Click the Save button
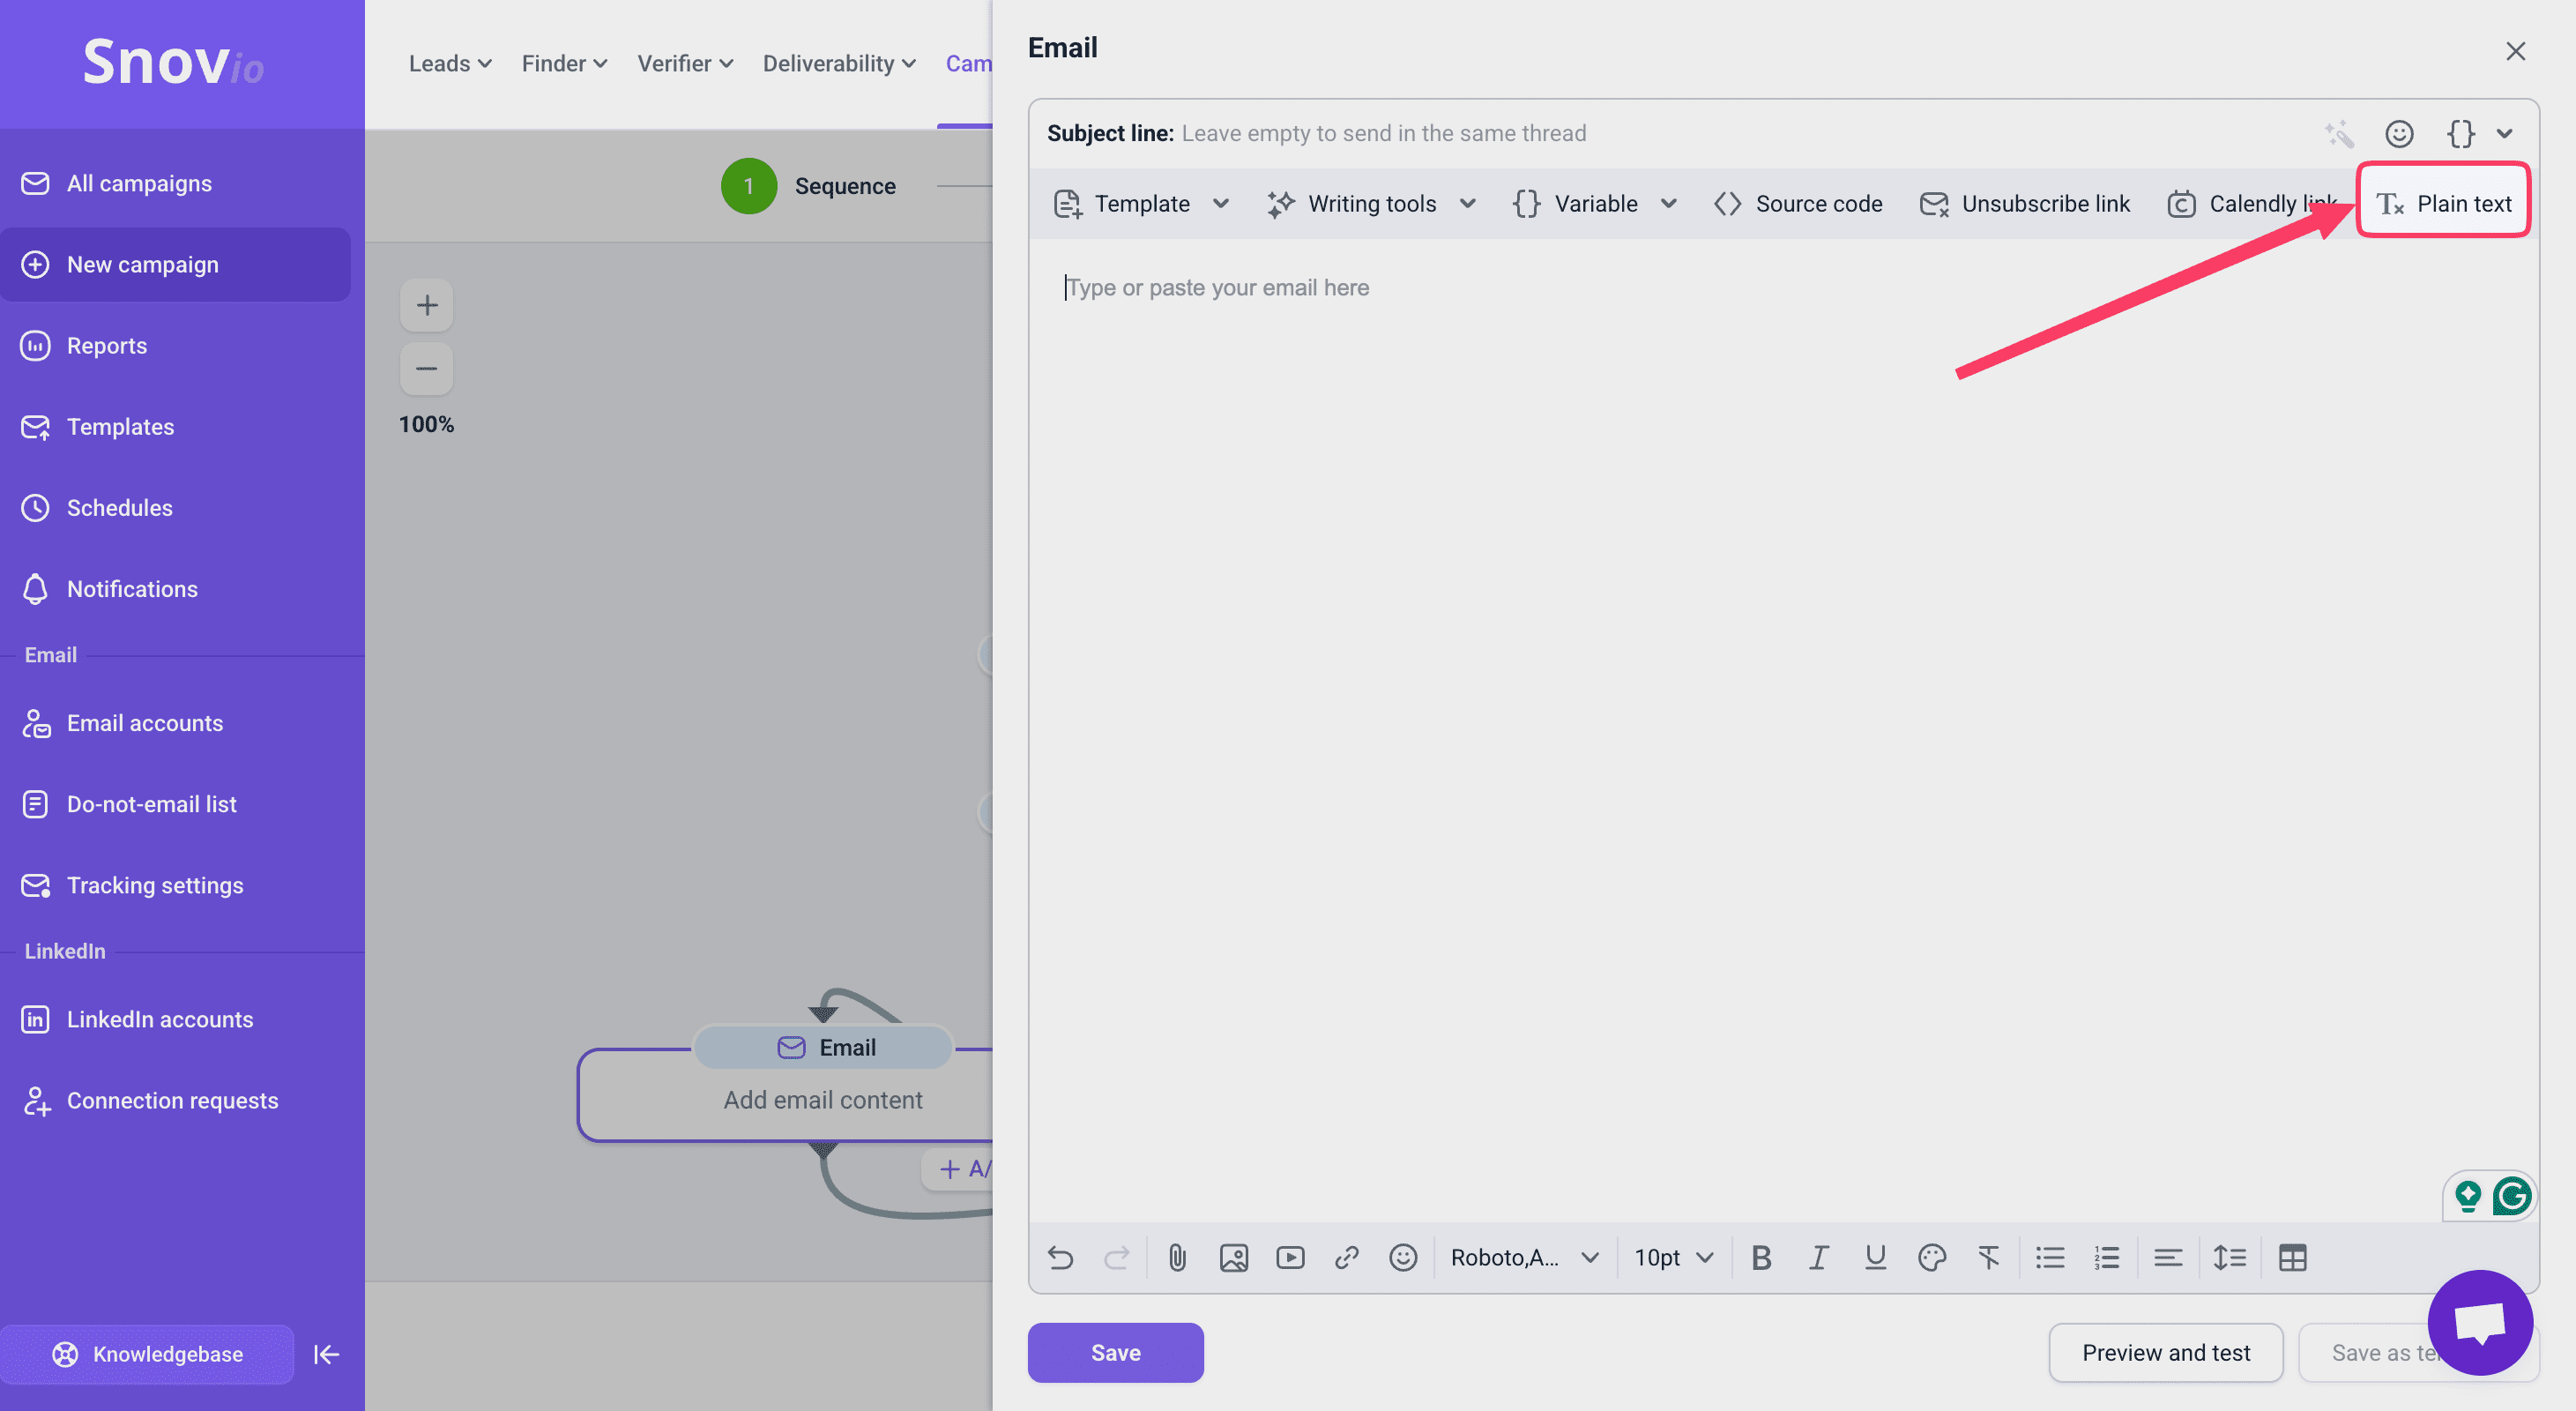Viewport: 2576px width, 1411px height. click(x=1115, y=1352)
